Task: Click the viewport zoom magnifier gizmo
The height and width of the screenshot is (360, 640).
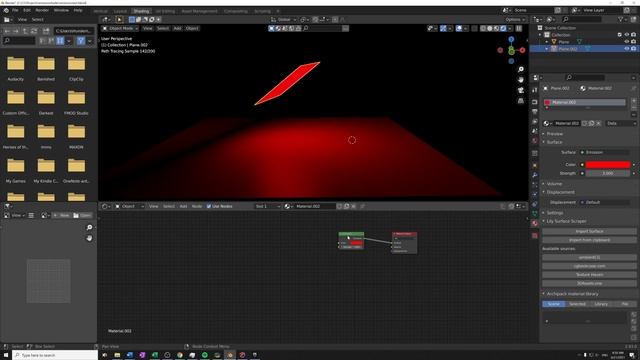Action: coord(520,69)
